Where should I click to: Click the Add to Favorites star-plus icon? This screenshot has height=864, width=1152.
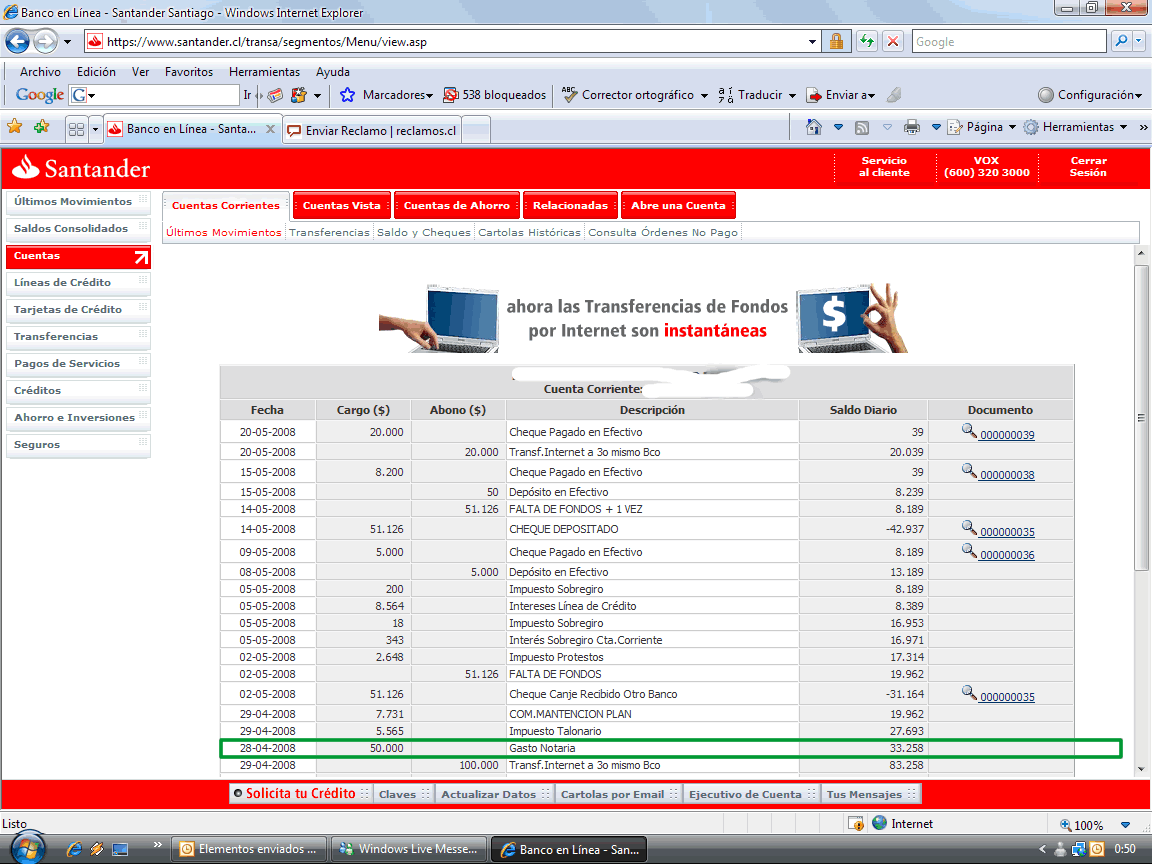click(x=41, y=127)
